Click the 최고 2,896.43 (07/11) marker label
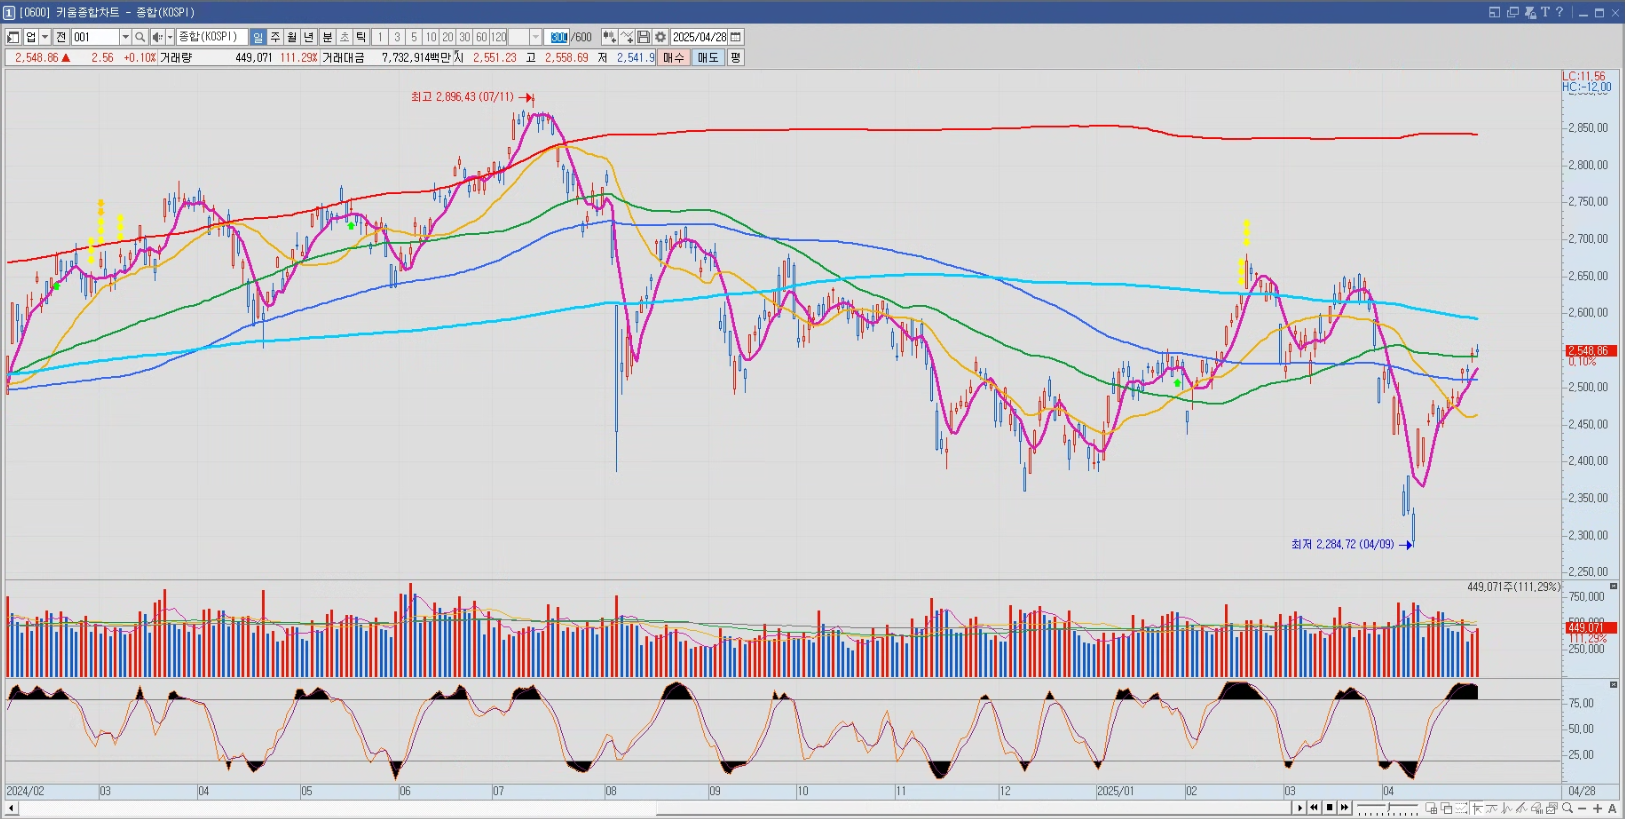1625x819 pixels. [x=462, y=97]
